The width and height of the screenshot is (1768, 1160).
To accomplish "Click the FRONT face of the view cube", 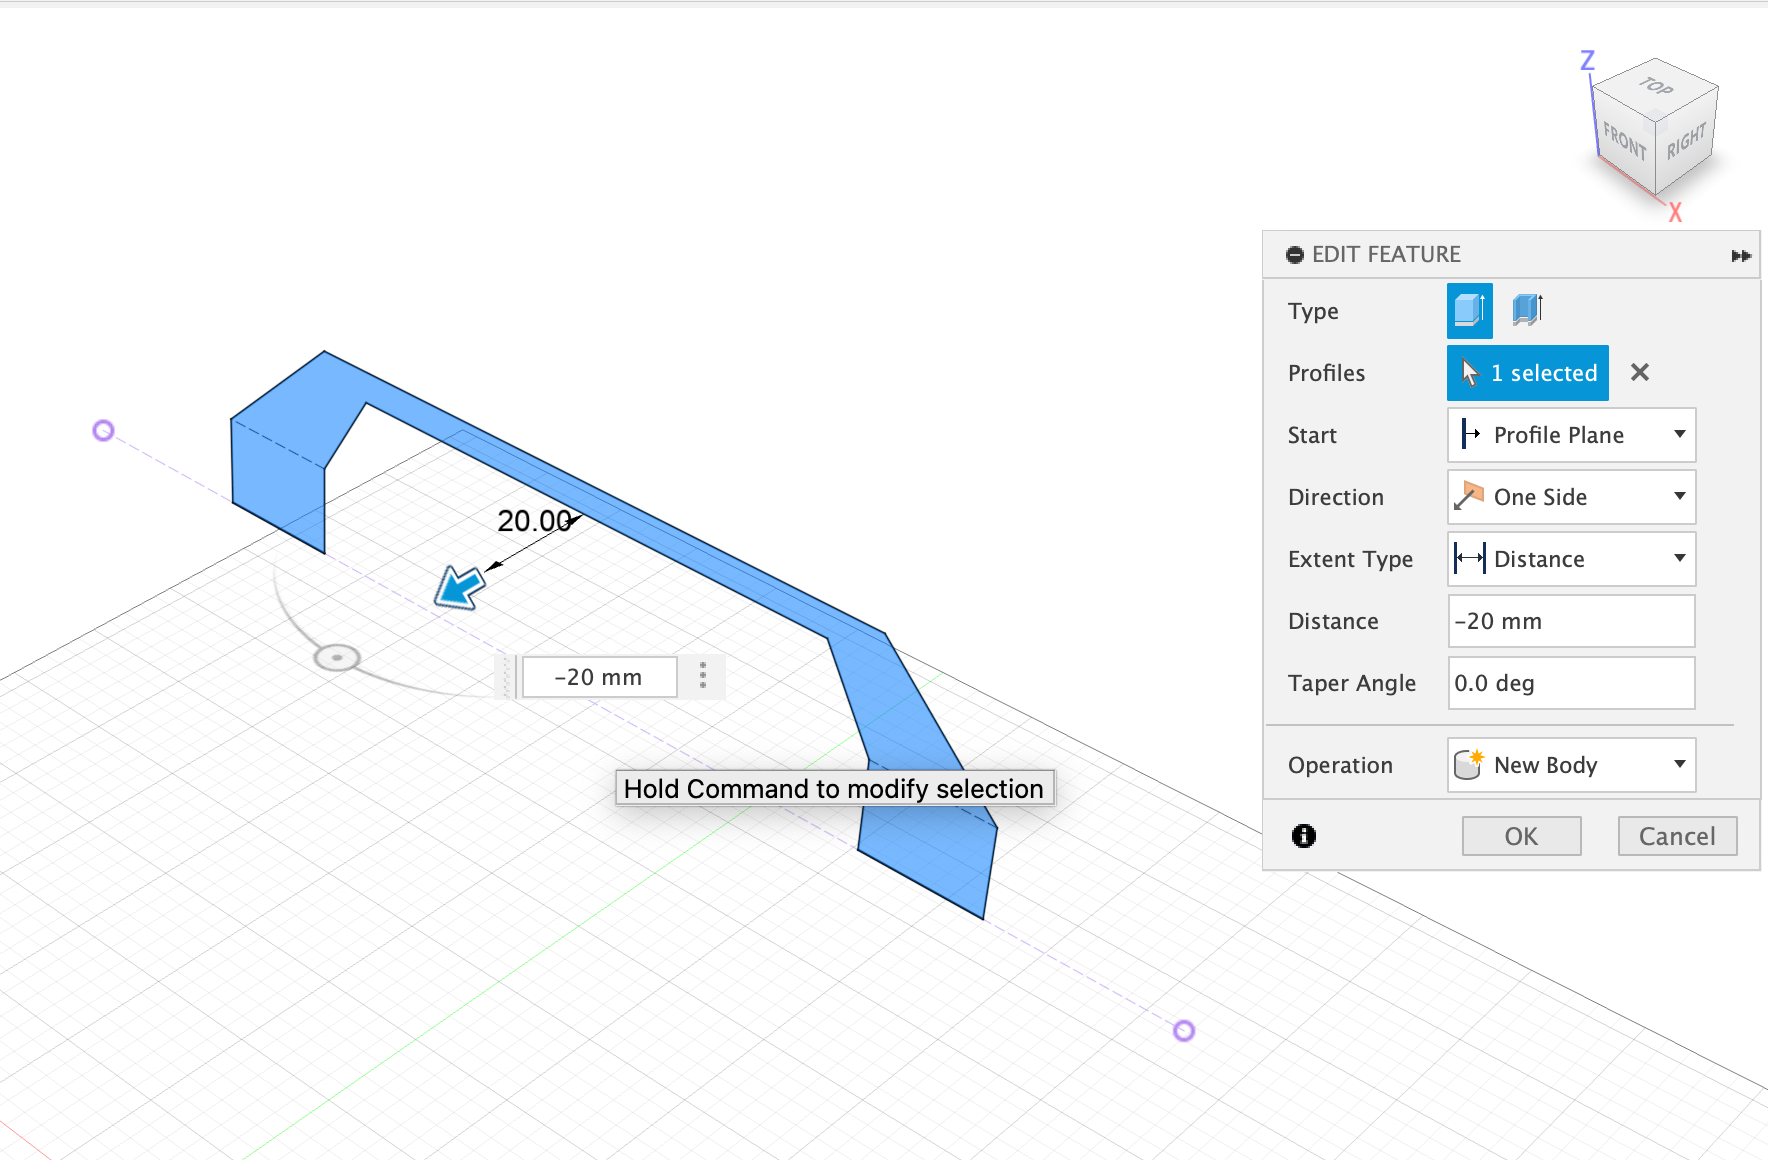I will [1624, 141].
